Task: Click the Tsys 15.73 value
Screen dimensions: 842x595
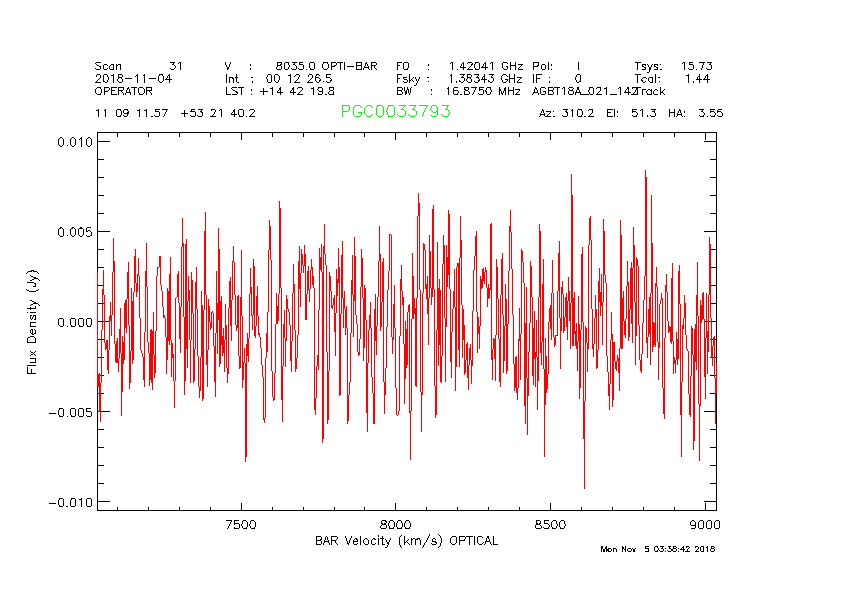Action: [x=676, y=66]
